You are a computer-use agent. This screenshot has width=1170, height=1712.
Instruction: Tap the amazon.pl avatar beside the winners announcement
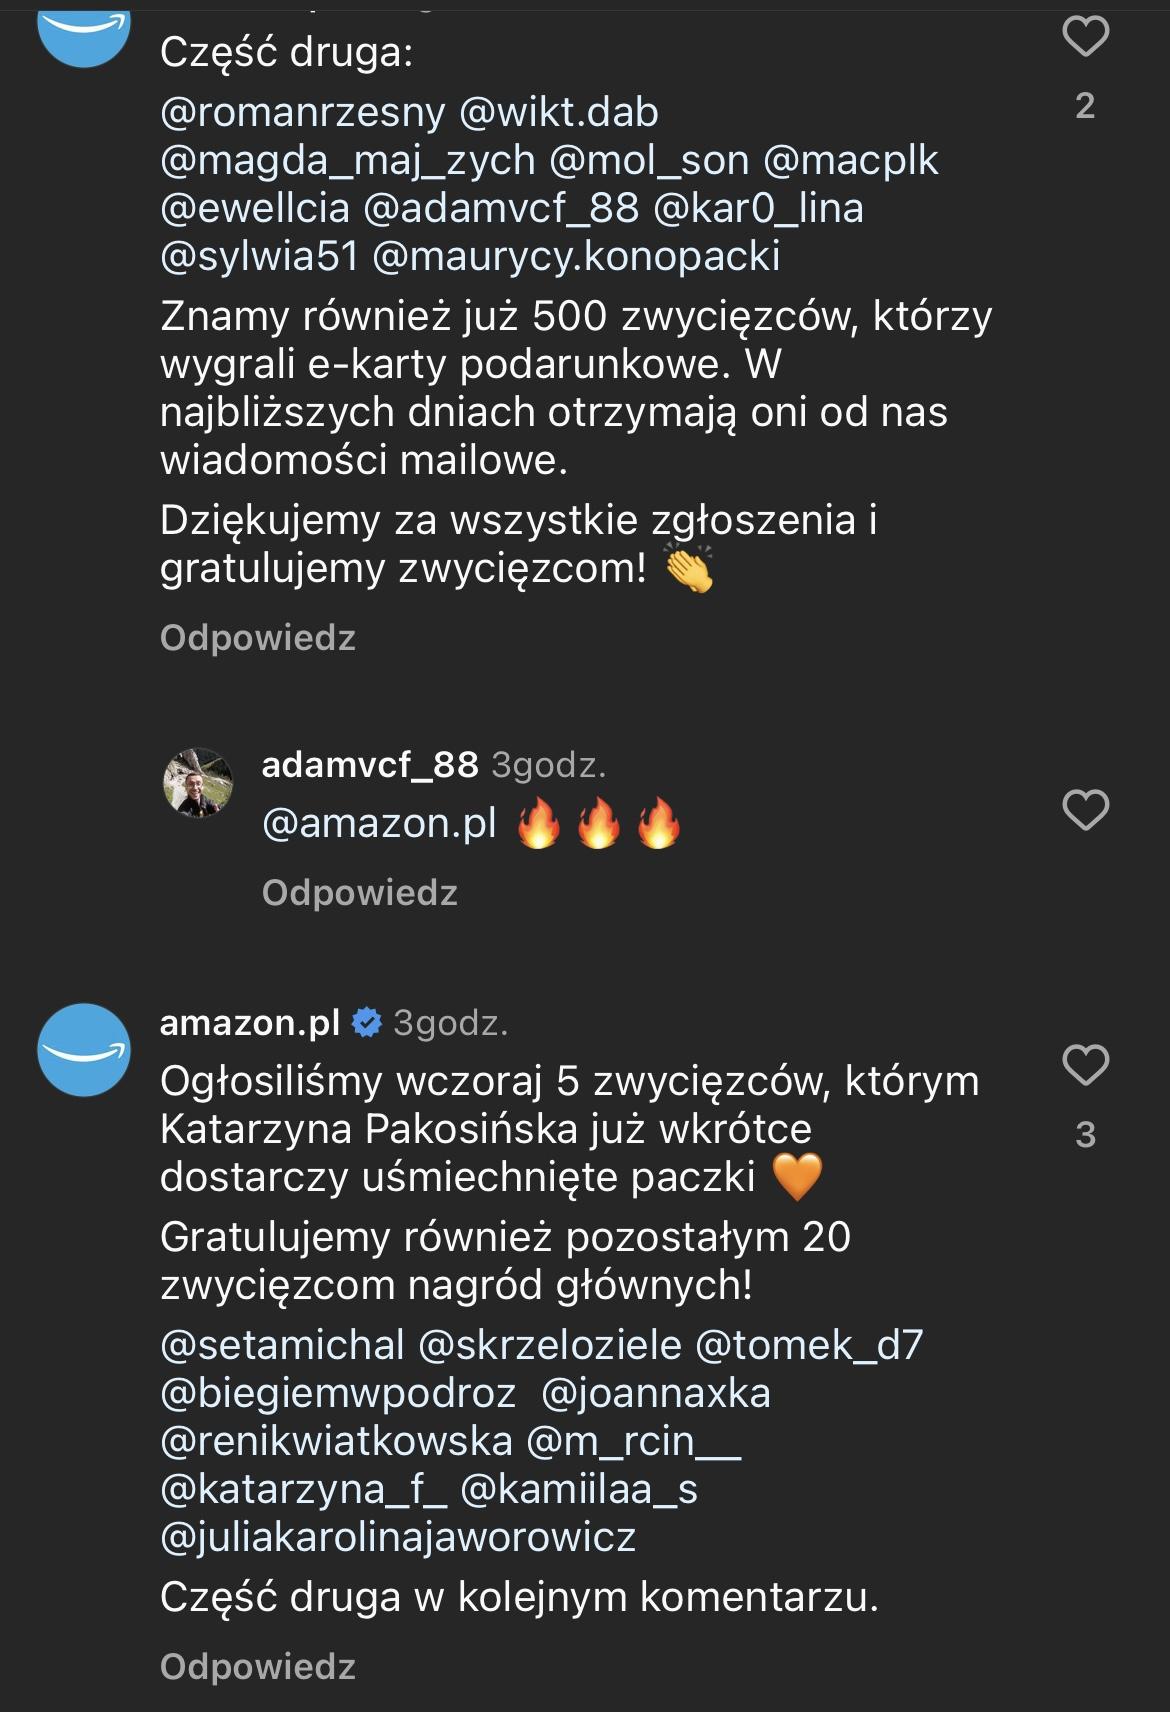pyautogui.click(x=84, y=1050)
